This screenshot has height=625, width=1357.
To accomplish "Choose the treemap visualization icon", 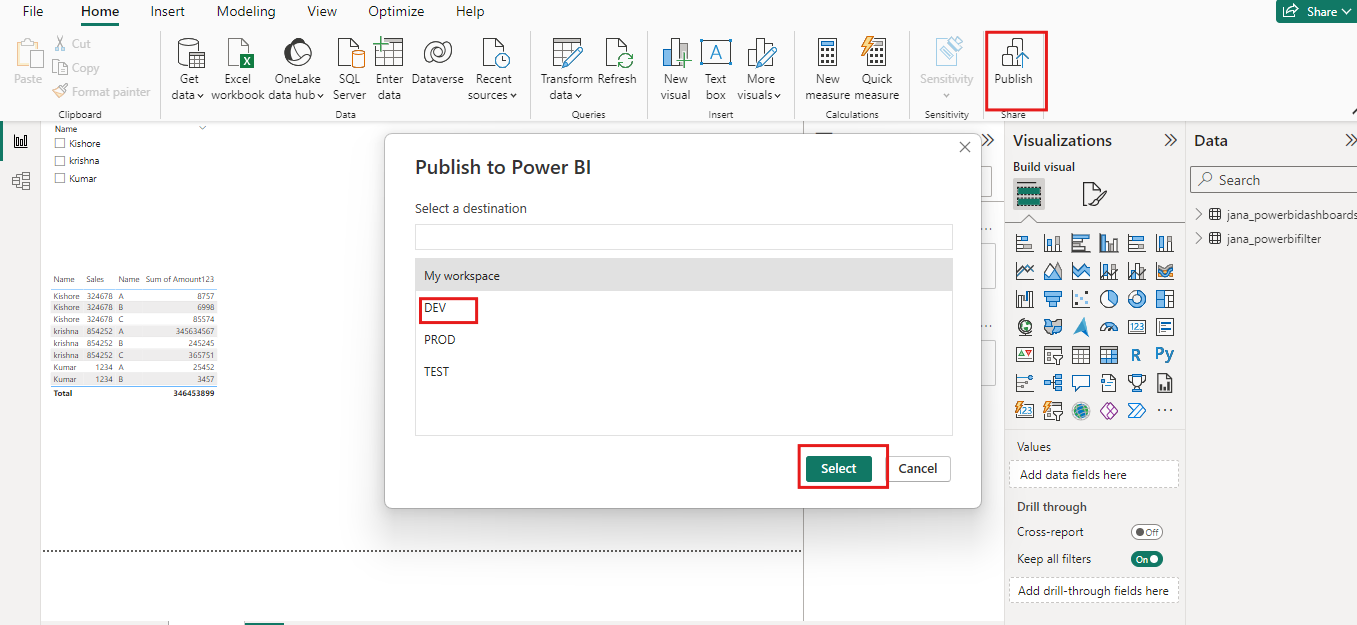I will coord(1164,299).
